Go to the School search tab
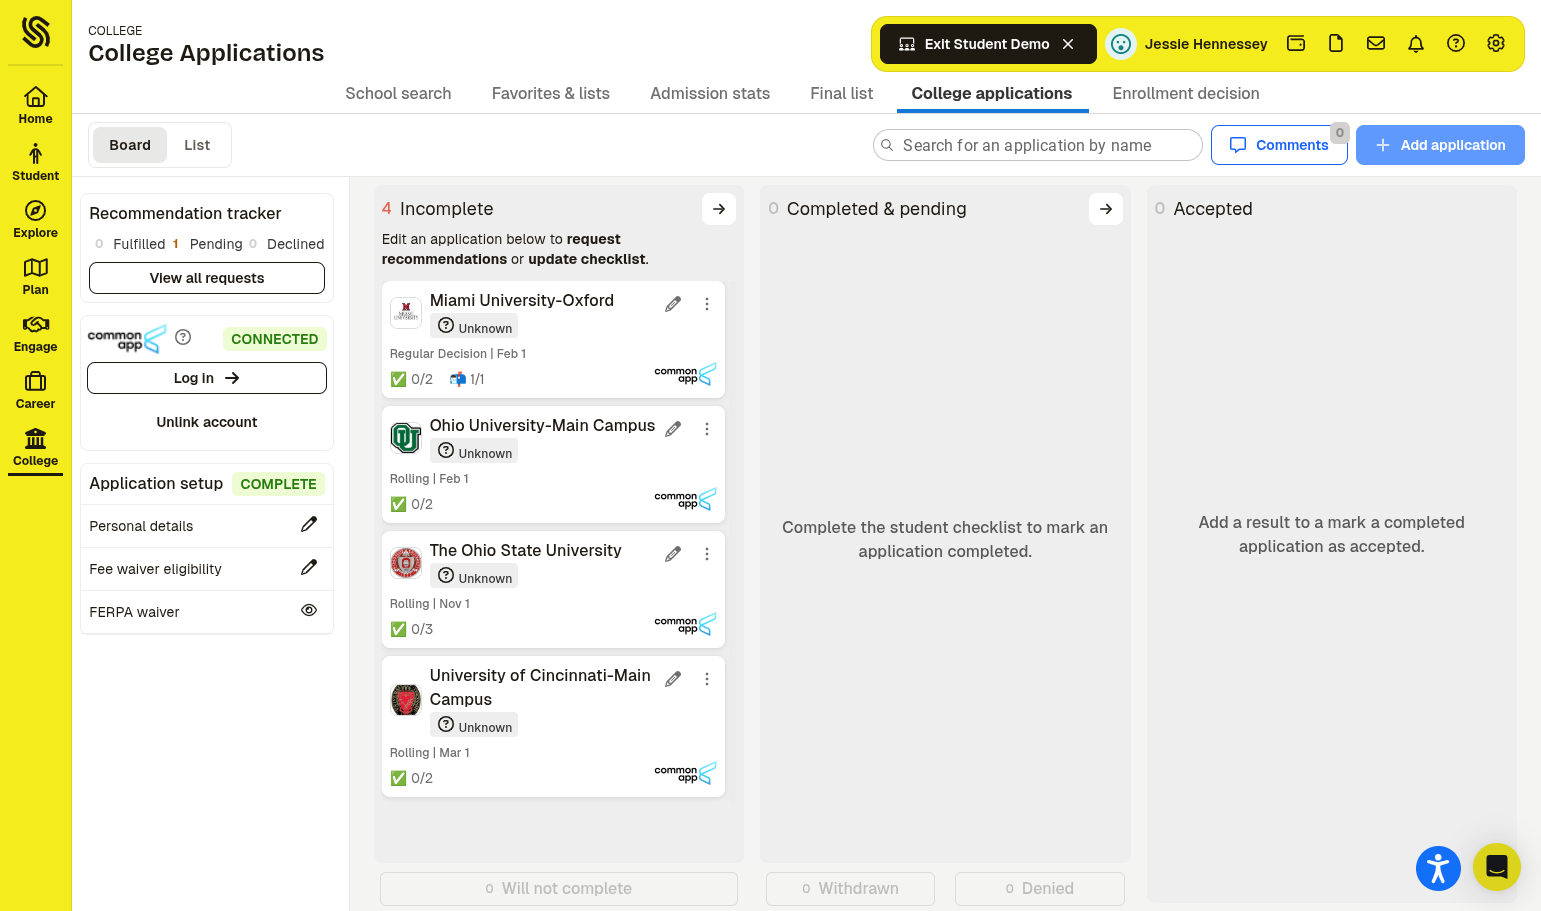 pyautogui.click(x=398, y=93)
